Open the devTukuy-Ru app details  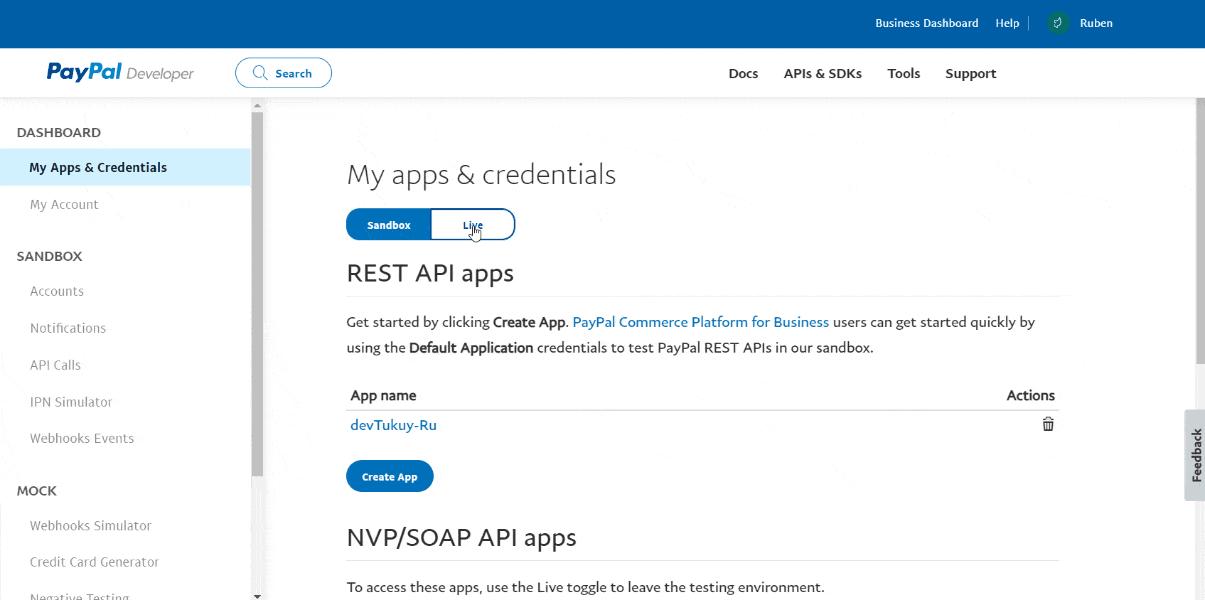[393, 424]
